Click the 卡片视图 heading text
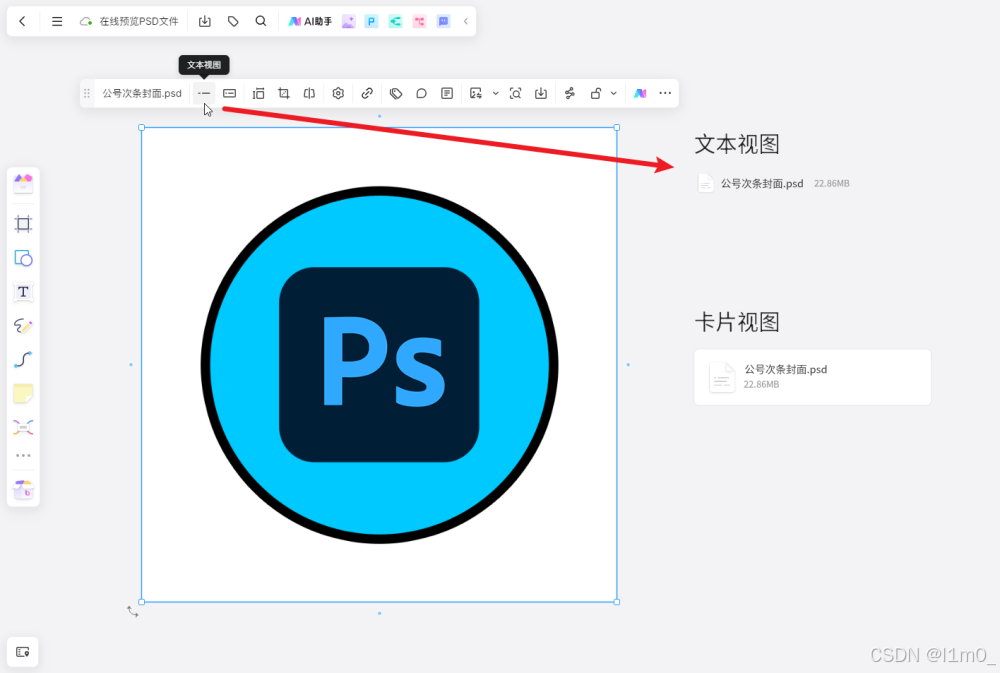The height and width of the screenshot is (673, 1000). [737, 322]
